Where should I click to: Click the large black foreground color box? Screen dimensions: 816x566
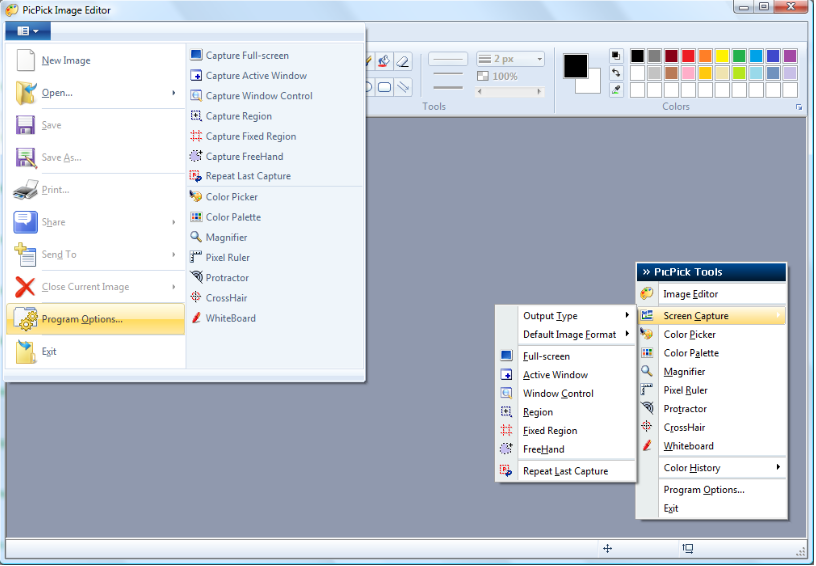[x=576, y=66]
